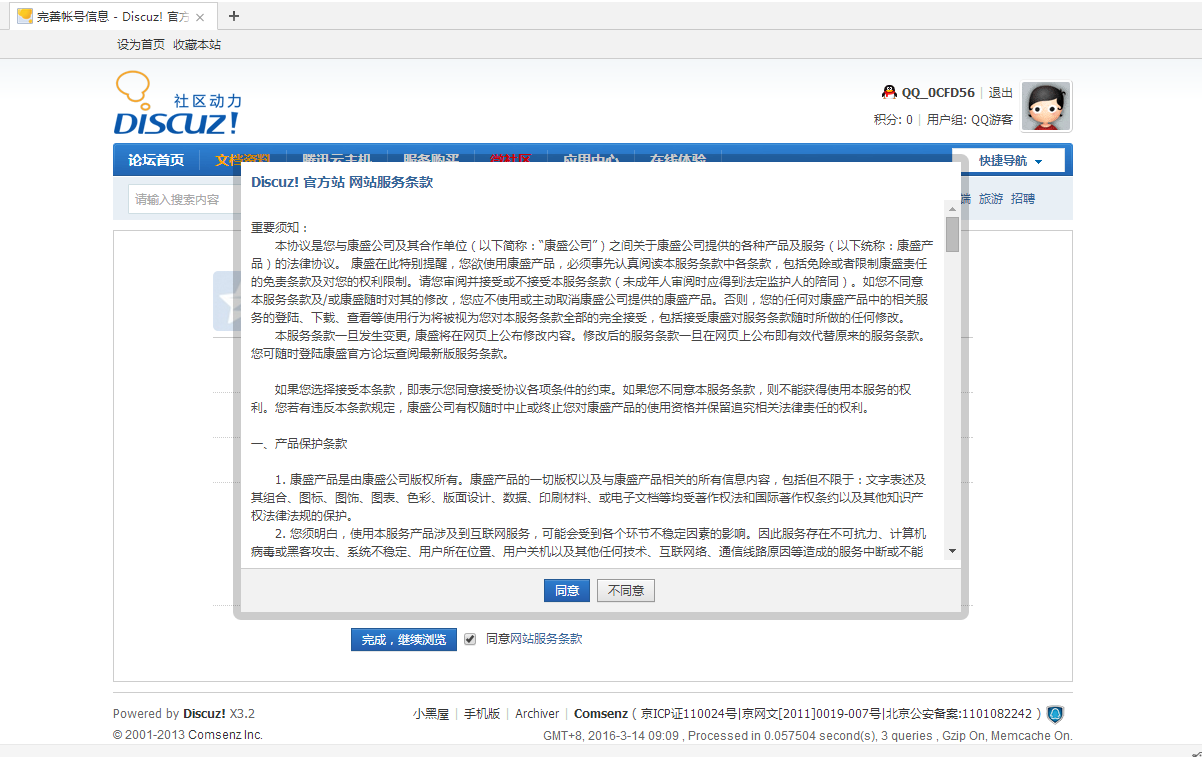This screenshot has height=757, width=1202.
Task: Click the 旅游 hot search link
Action: [991, 199]
